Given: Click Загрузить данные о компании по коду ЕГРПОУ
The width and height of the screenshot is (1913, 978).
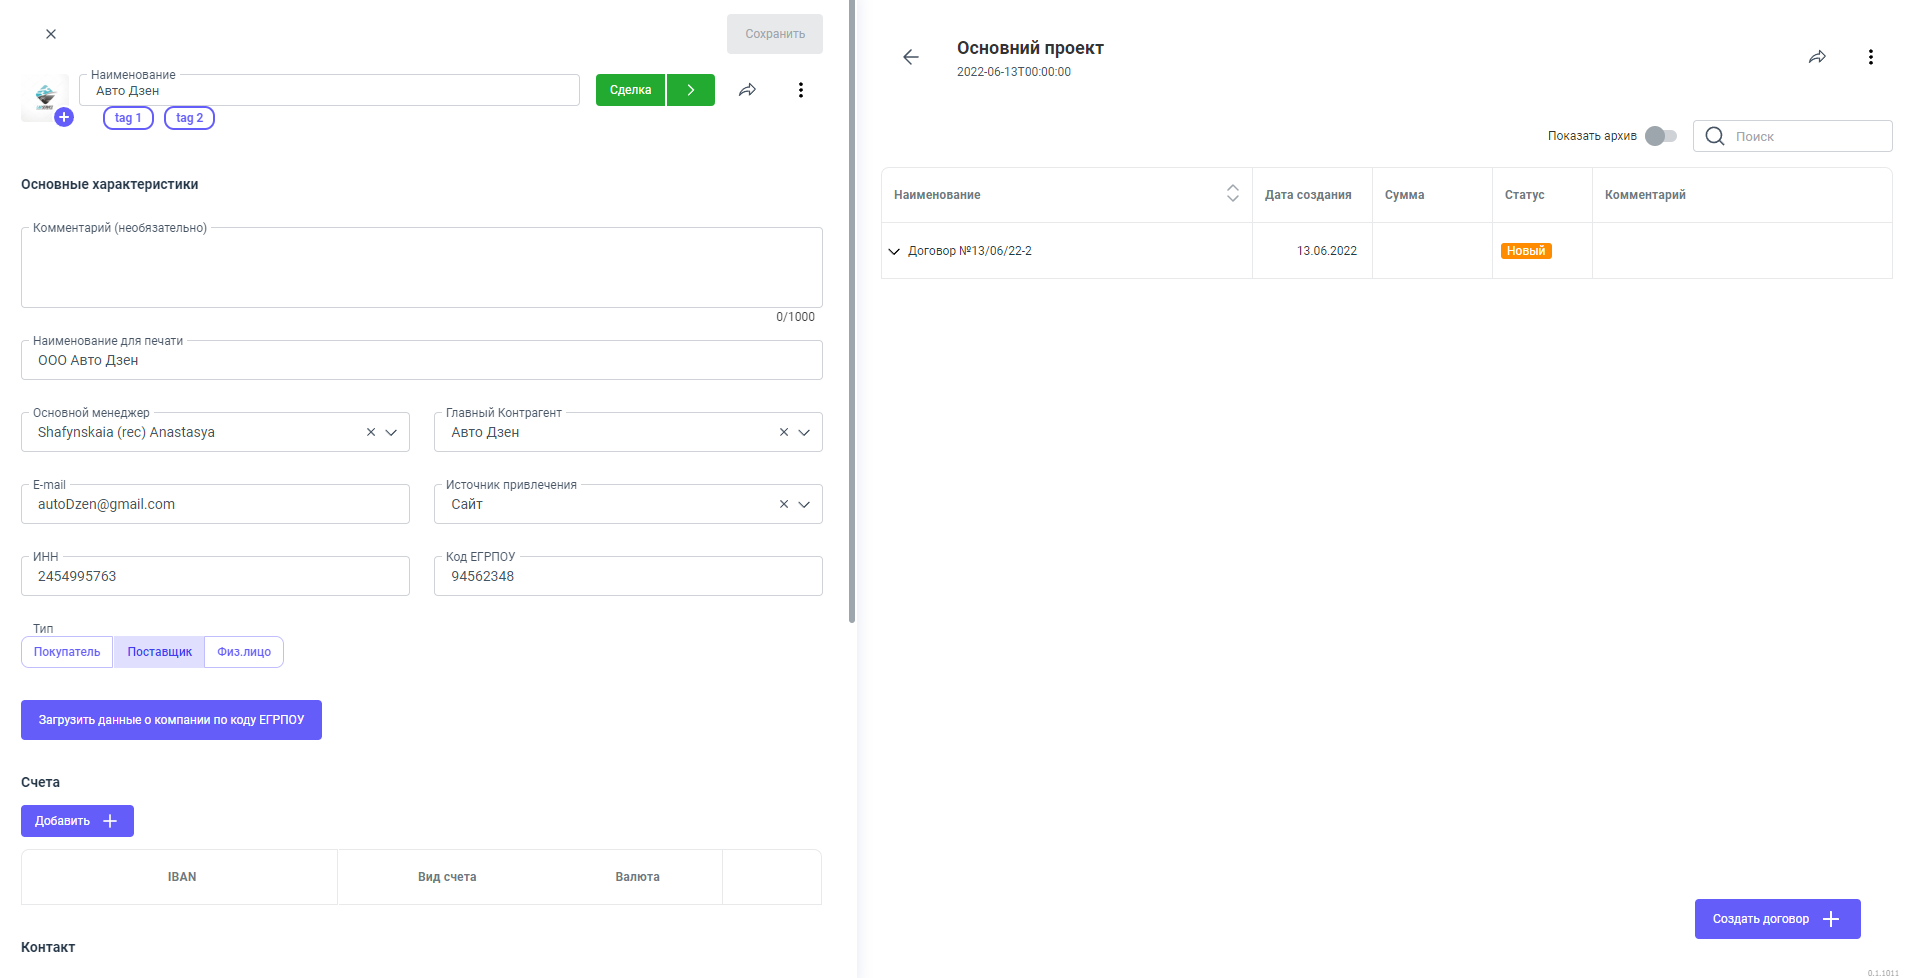Looking at the screenshot, I should pyautogui.click(x=171, y=720).
